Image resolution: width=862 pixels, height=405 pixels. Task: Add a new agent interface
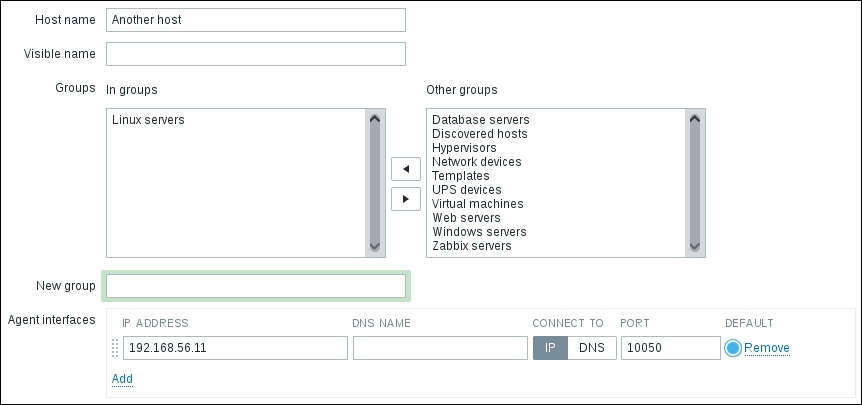click(x=122, y=379)
